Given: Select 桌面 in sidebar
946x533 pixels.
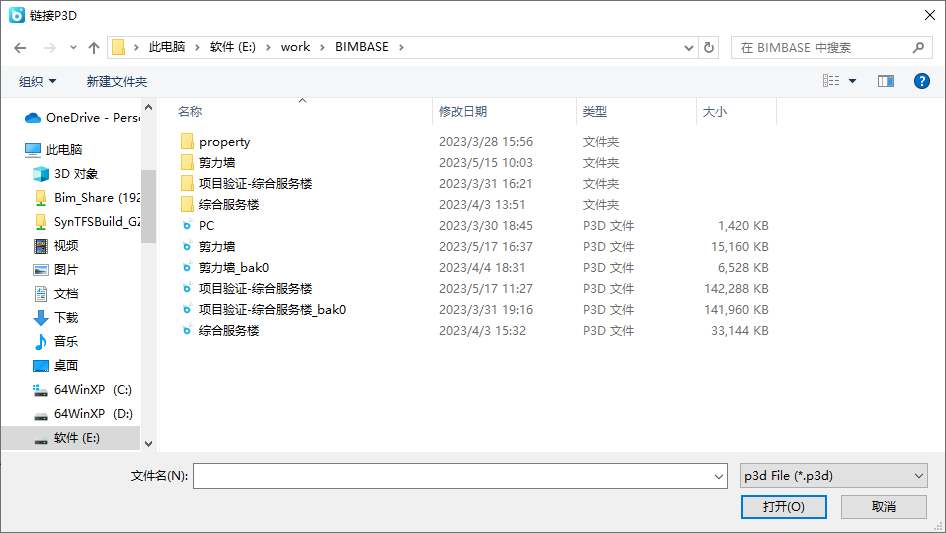Looking at the screenshot, I should [56, 365].
